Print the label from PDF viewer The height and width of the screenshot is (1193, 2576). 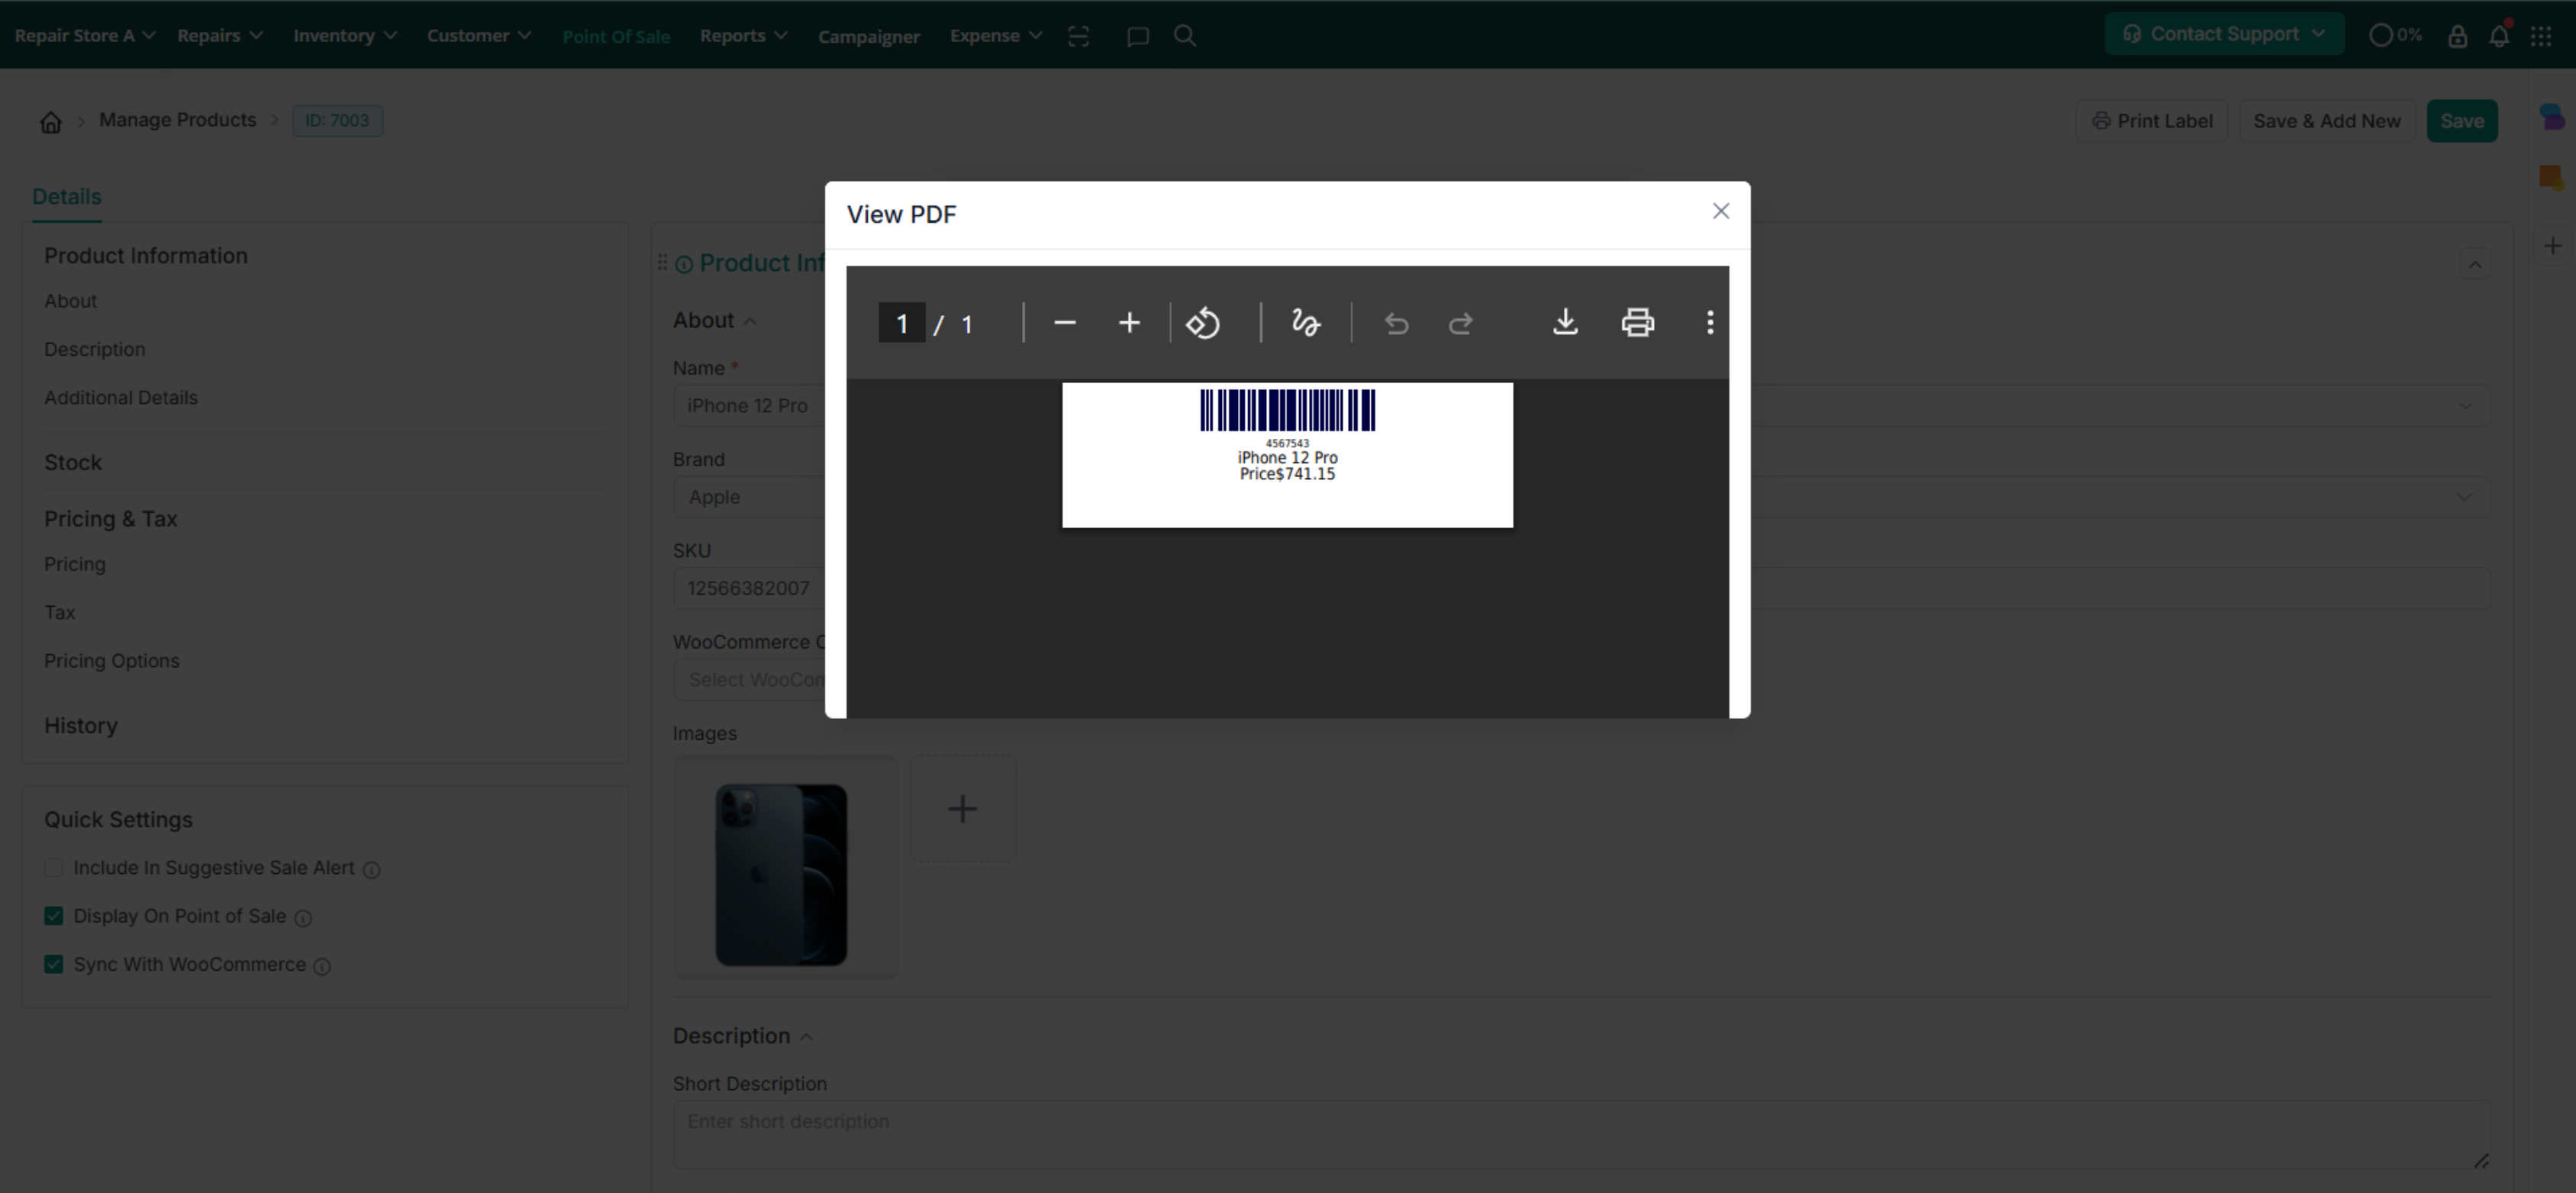click(1637, 323)
